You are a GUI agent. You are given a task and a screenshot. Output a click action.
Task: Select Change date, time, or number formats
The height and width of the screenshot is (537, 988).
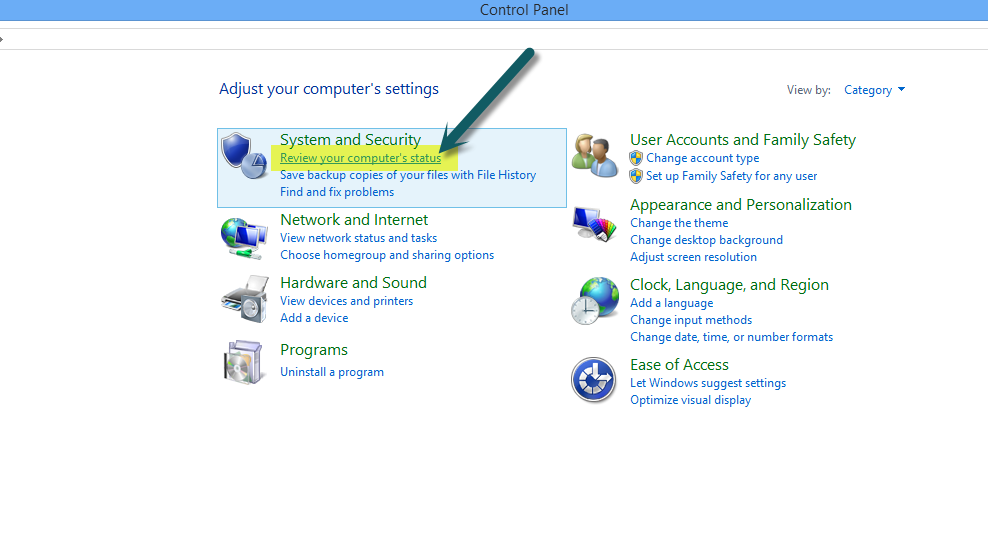point(732,337)
